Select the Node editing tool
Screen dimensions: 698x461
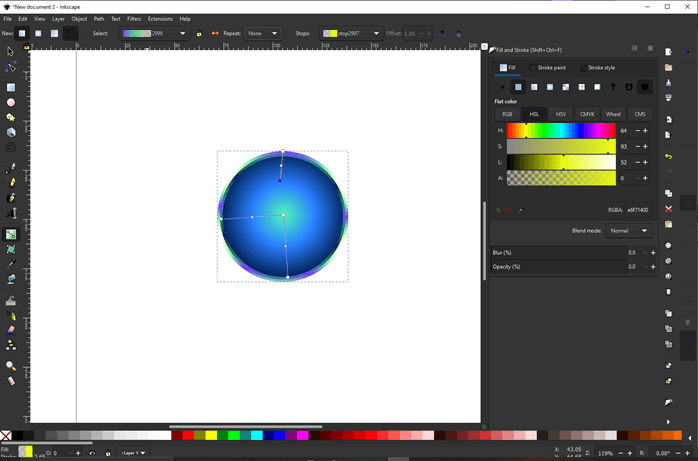pyautogui.click(x=11, y=67)
